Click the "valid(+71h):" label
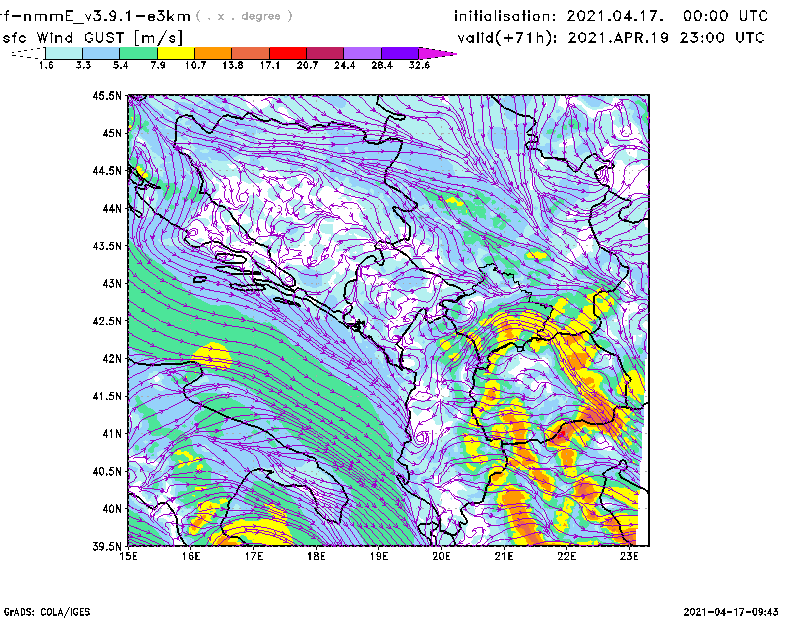Viewport: 800px width, 618px height. point(507,38)
